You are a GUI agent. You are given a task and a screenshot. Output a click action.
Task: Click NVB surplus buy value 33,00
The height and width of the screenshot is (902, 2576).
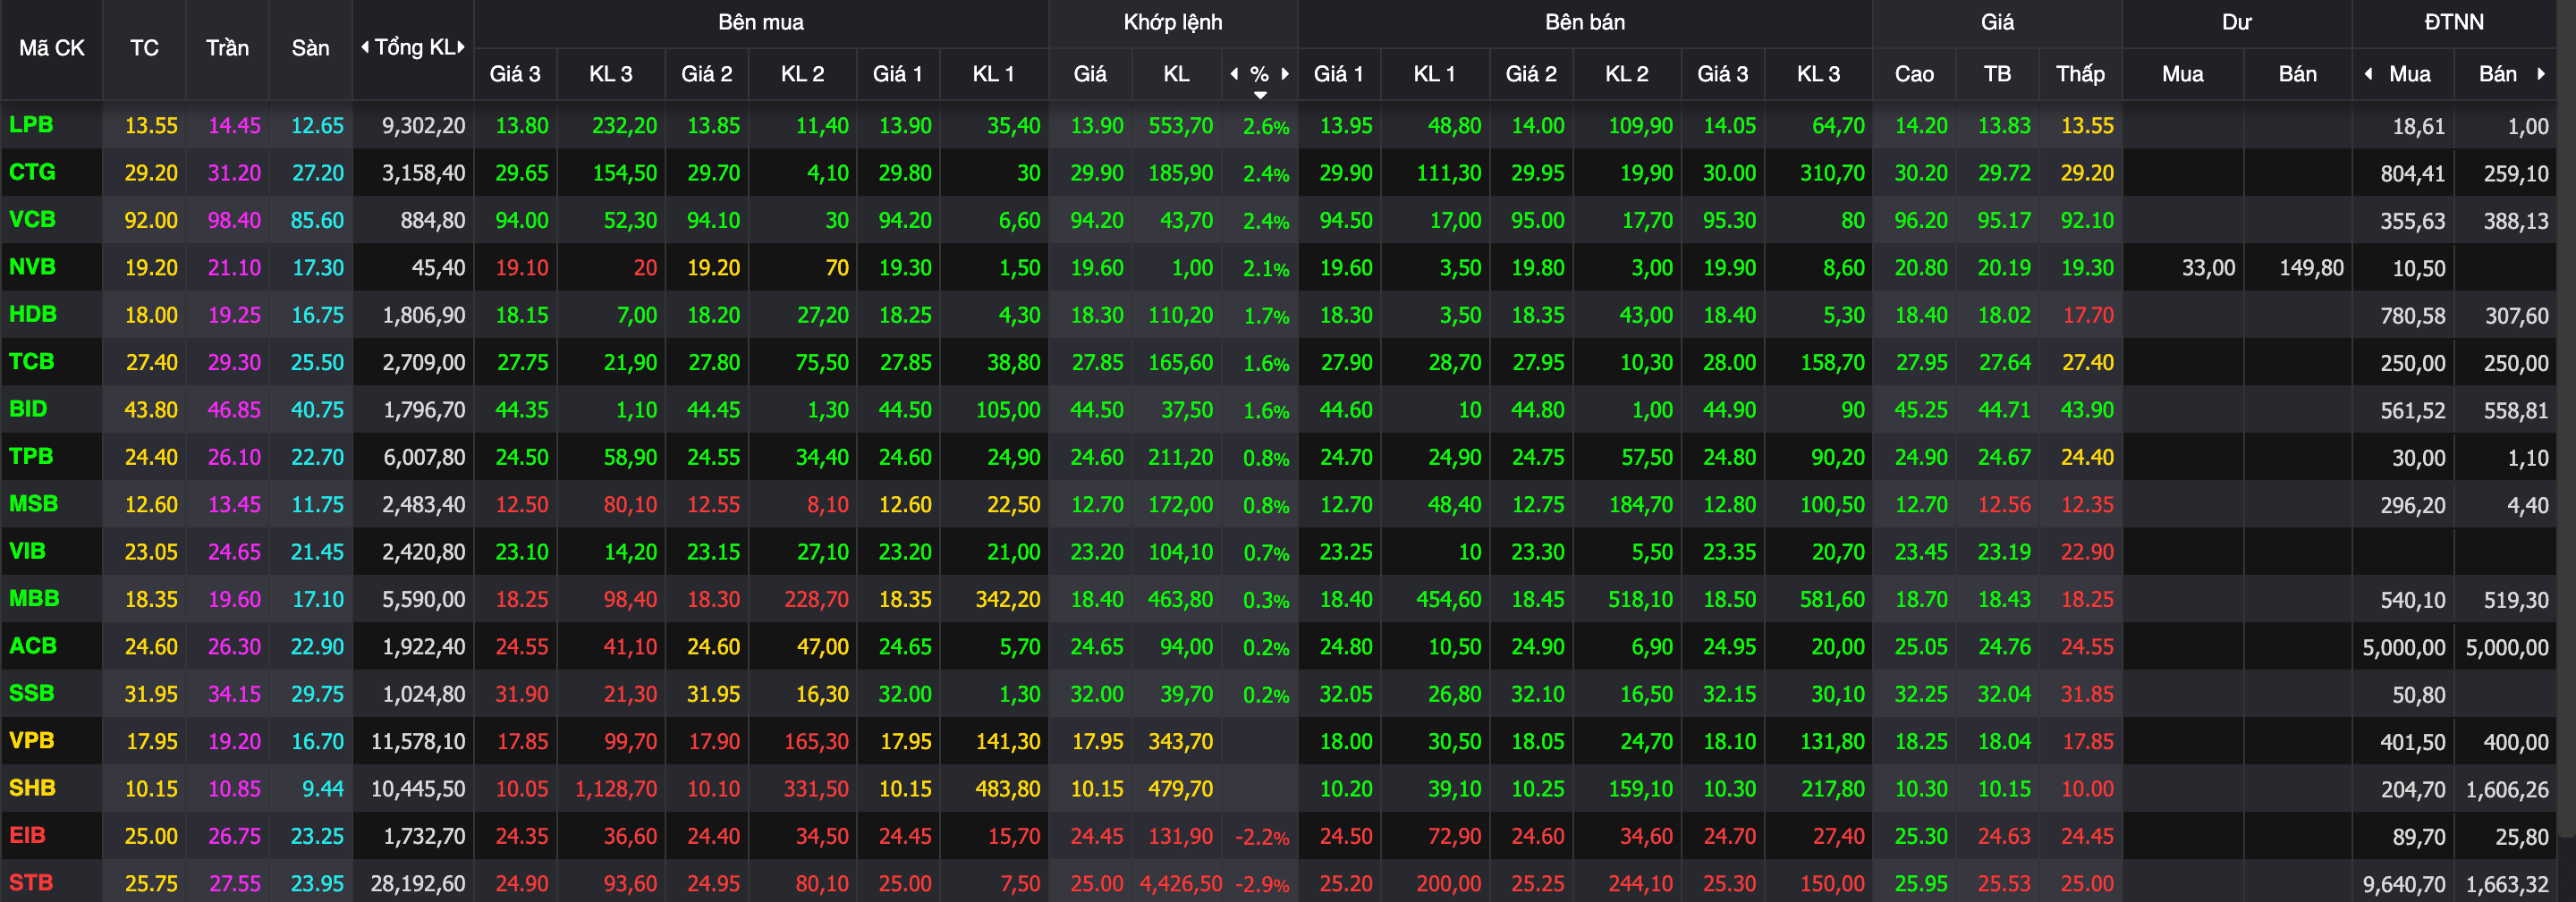coord(2208,268)
